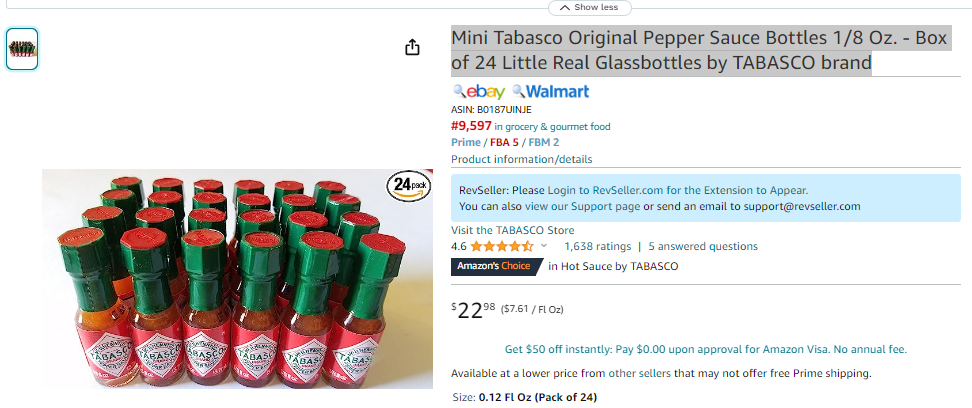Open Login link in RevSeller notice
The image size is (972, 408).
pos(560,190)
